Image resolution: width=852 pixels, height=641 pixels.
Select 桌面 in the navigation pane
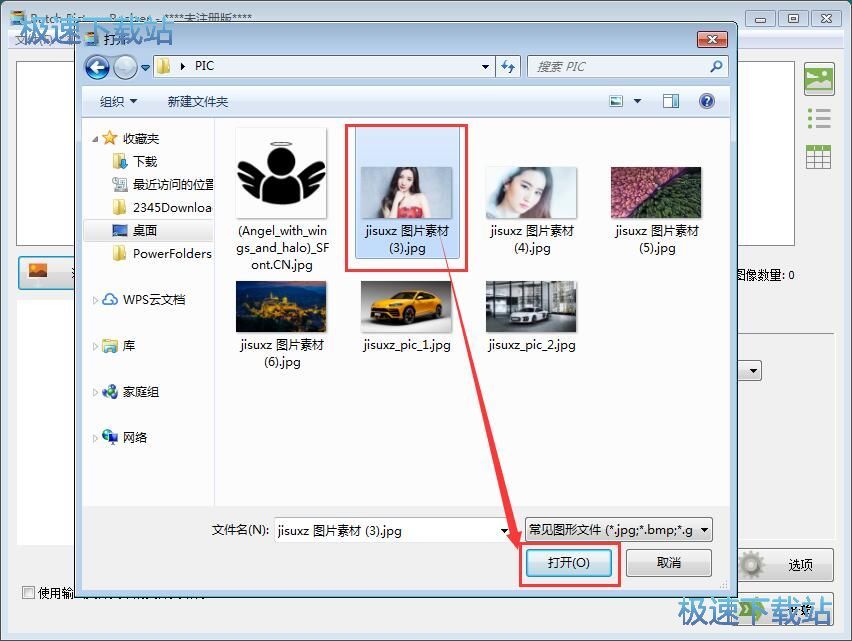(145, 230)
